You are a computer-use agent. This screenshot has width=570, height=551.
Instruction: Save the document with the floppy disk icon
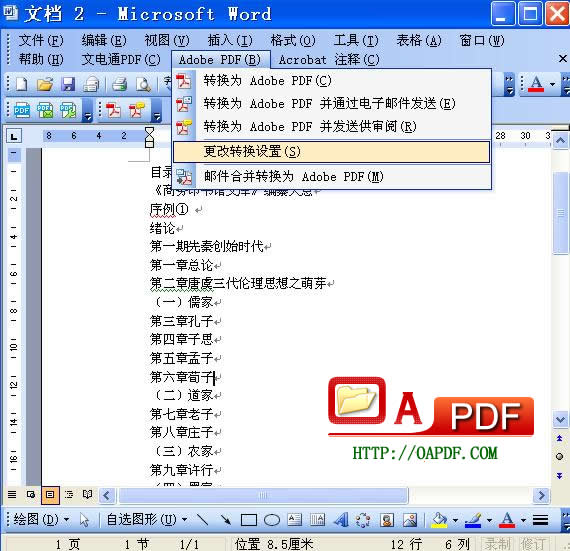click(x=68, y=84)
